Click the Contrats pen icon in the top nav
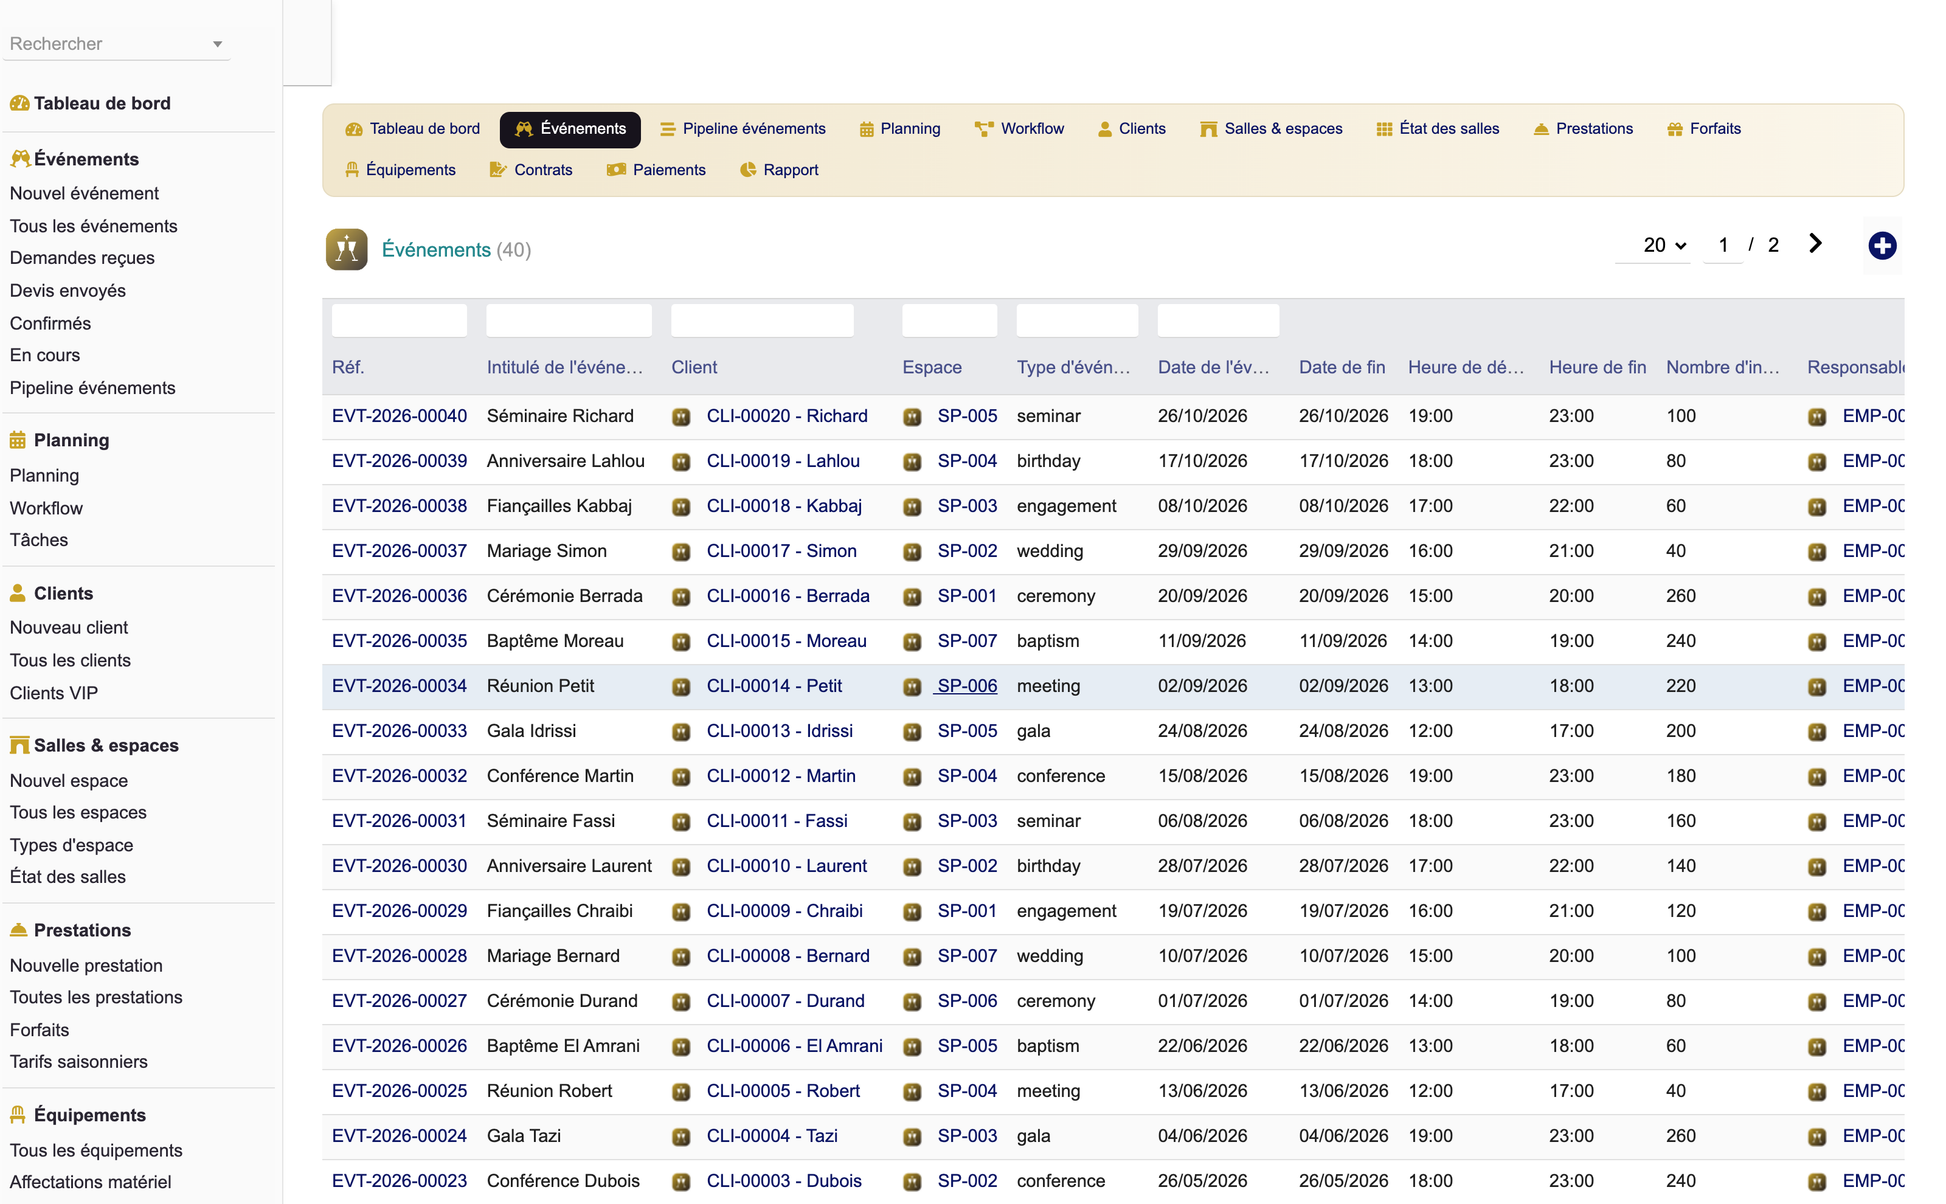This screenshot has height=1204, width=1946. point(498,170)
